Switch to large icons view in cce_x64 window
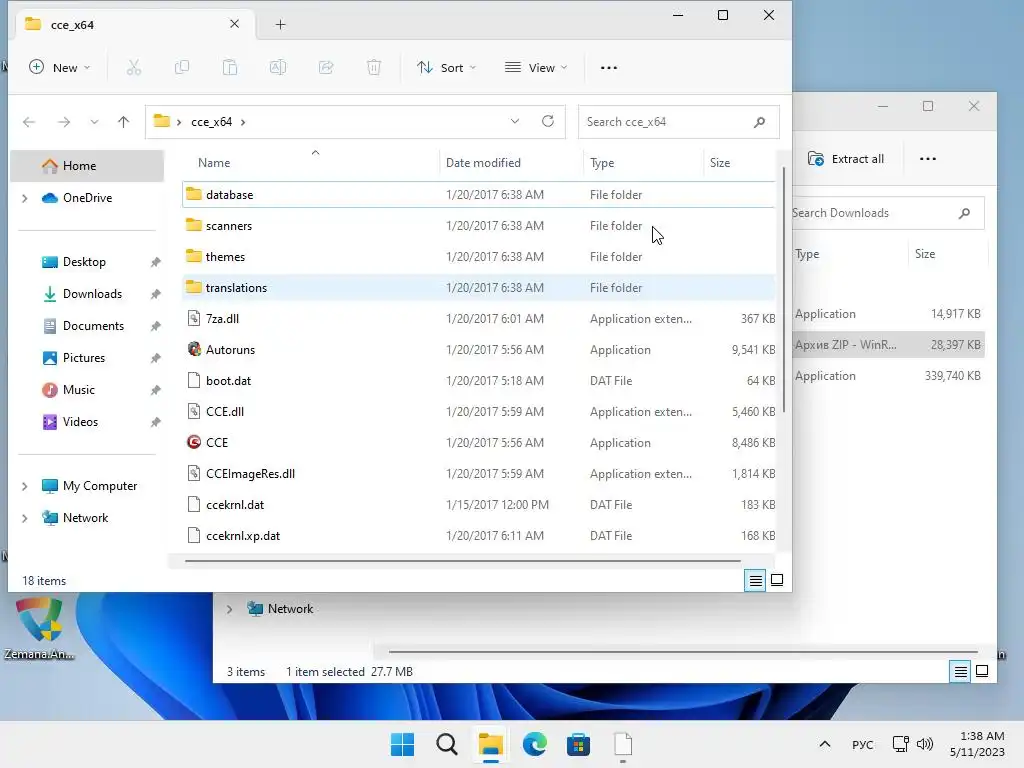 777,580
